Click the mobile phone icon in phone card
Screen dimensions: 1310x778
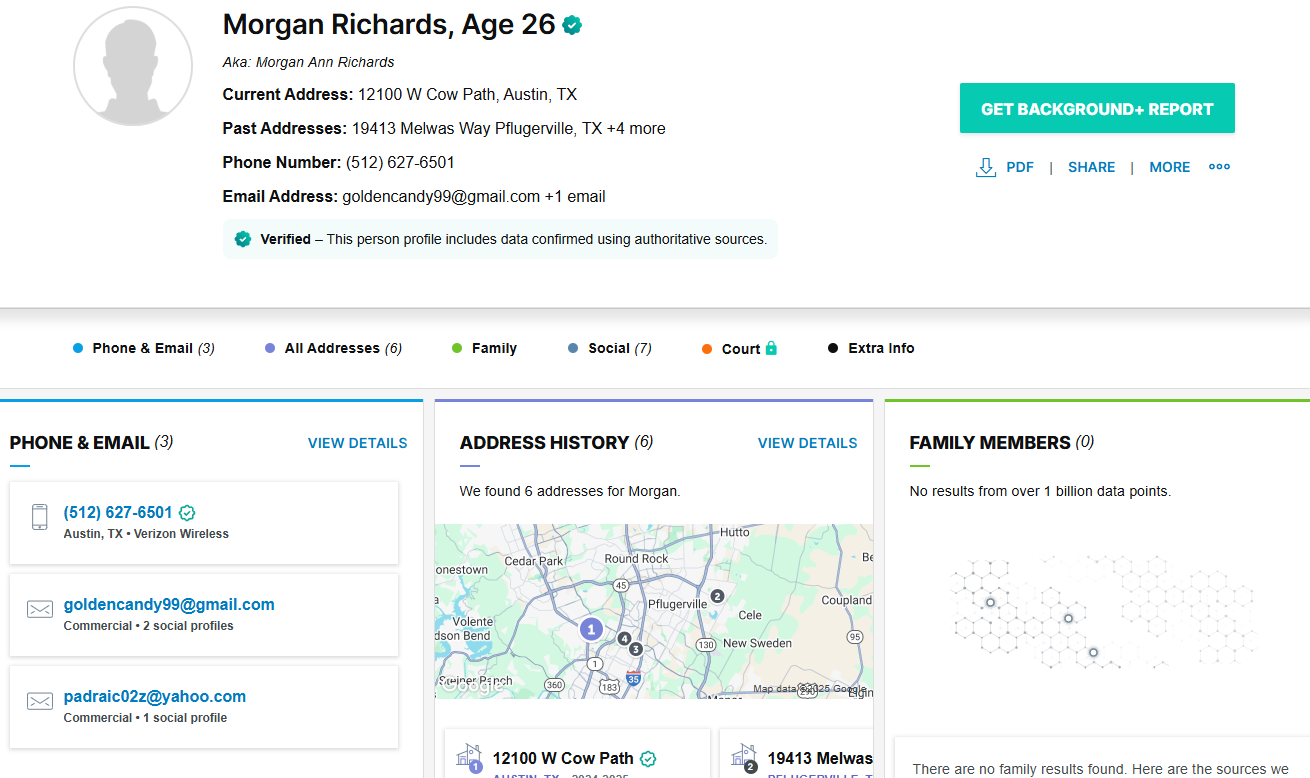point(39,517)
